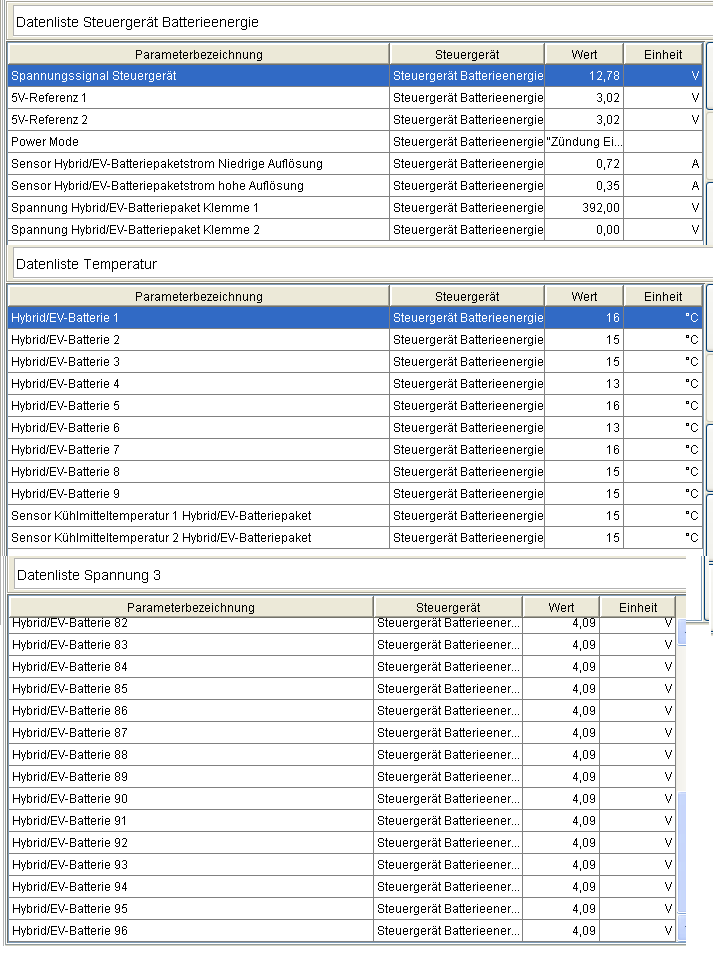
Task: Click Steuergerät header in Temperatur table
Action: (467, 296)
